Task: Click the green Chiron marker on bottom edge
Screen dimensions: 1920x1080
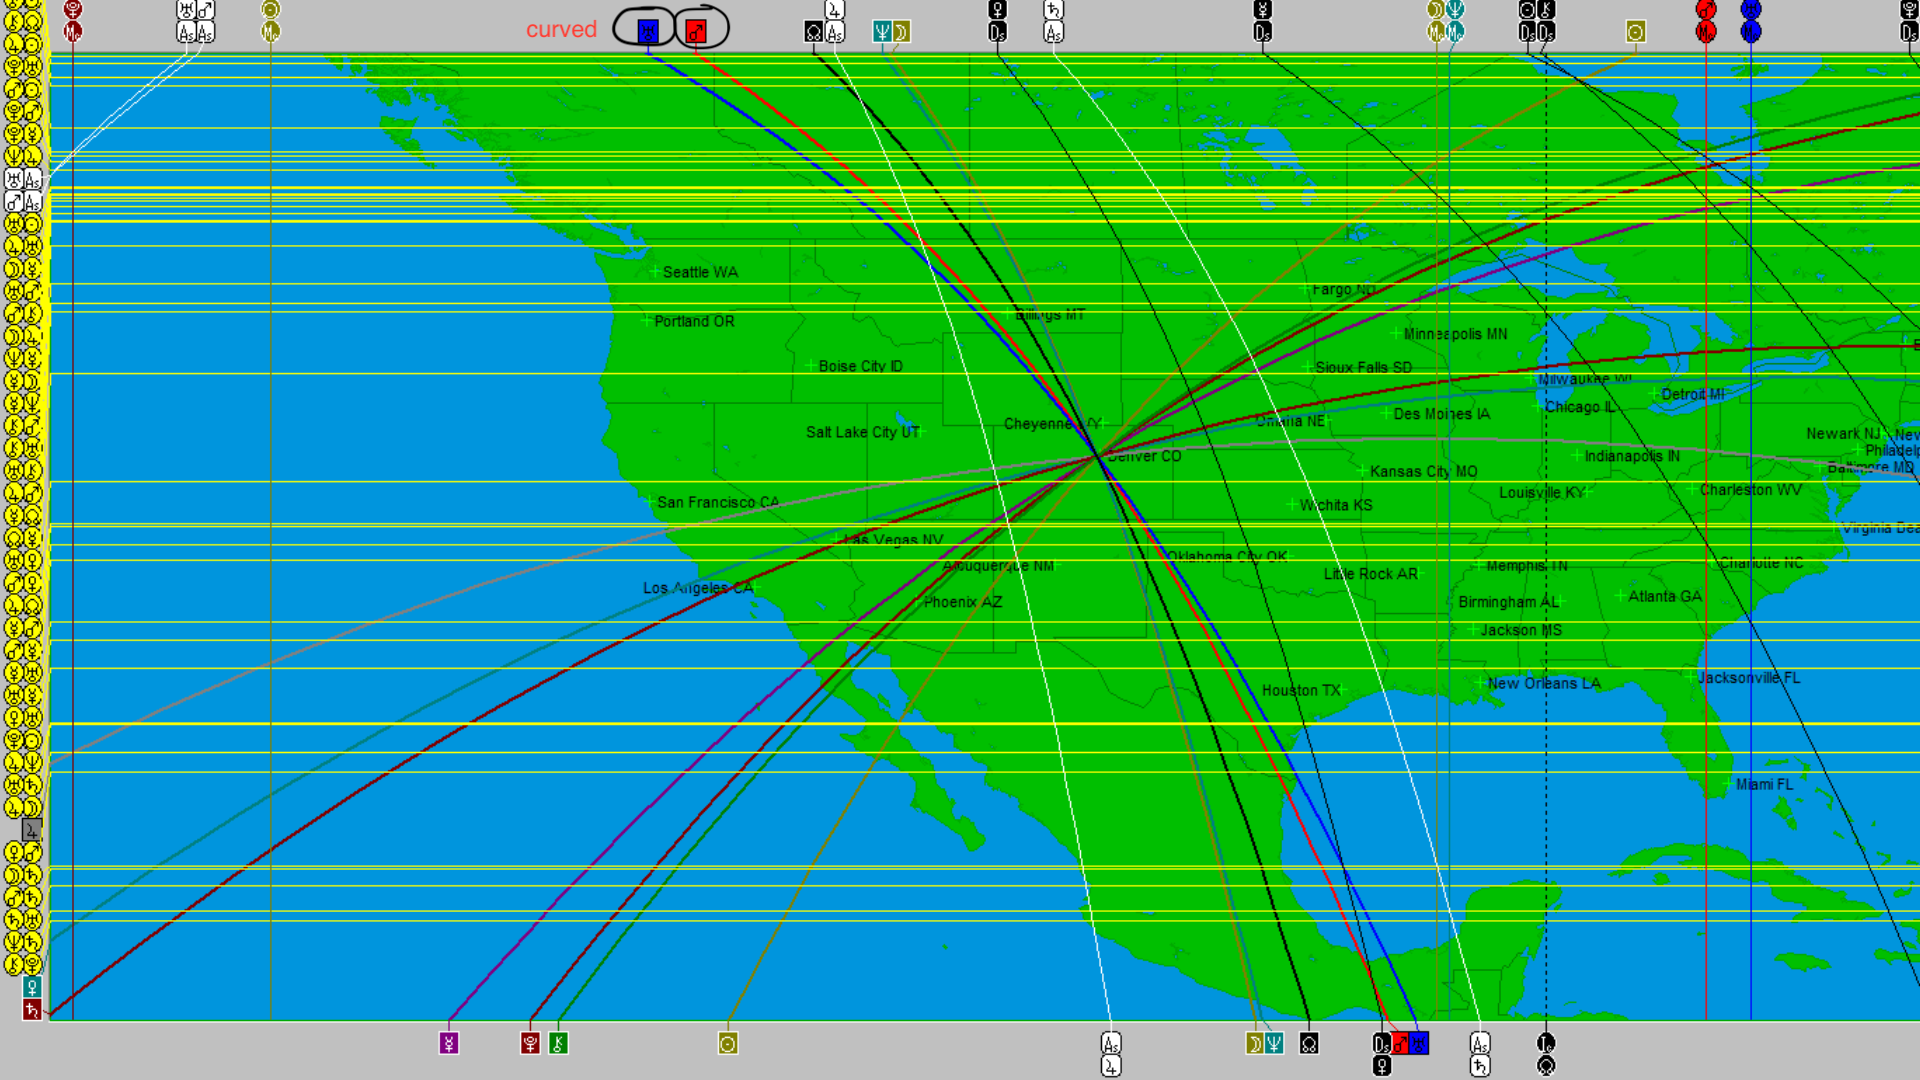Action: coord(558,1043)
